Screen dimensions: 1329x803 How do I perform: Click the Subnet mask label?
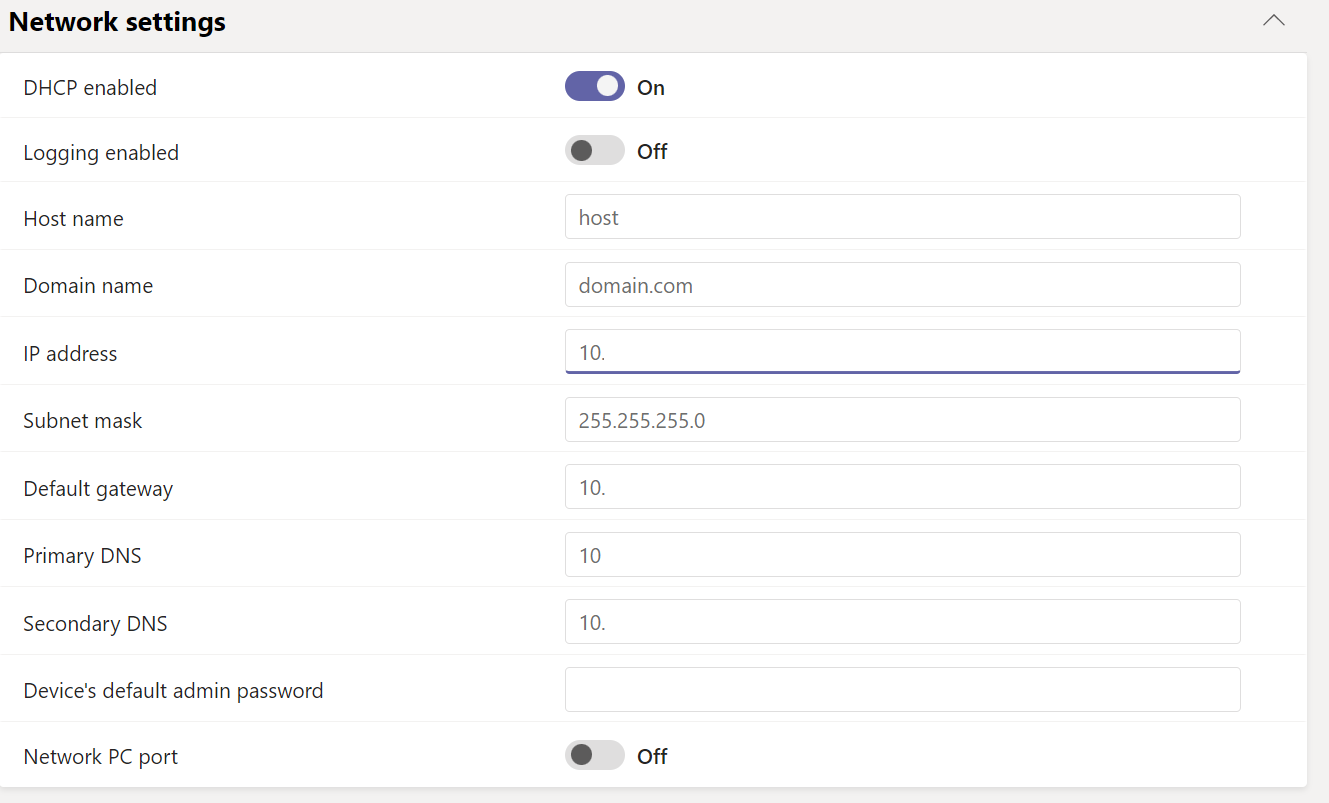[x=83, y=421]
